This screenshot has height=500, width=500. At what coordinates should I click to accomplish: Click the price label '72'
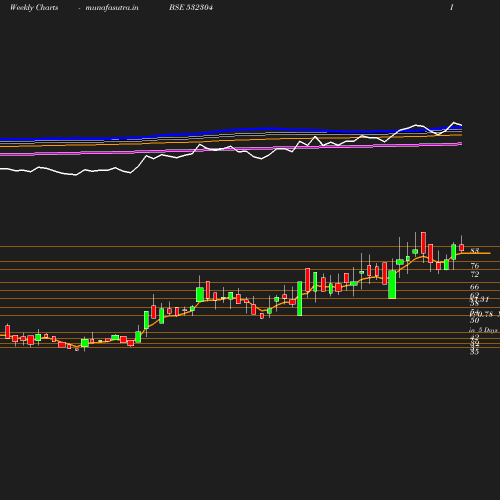(x=474, y=274)
